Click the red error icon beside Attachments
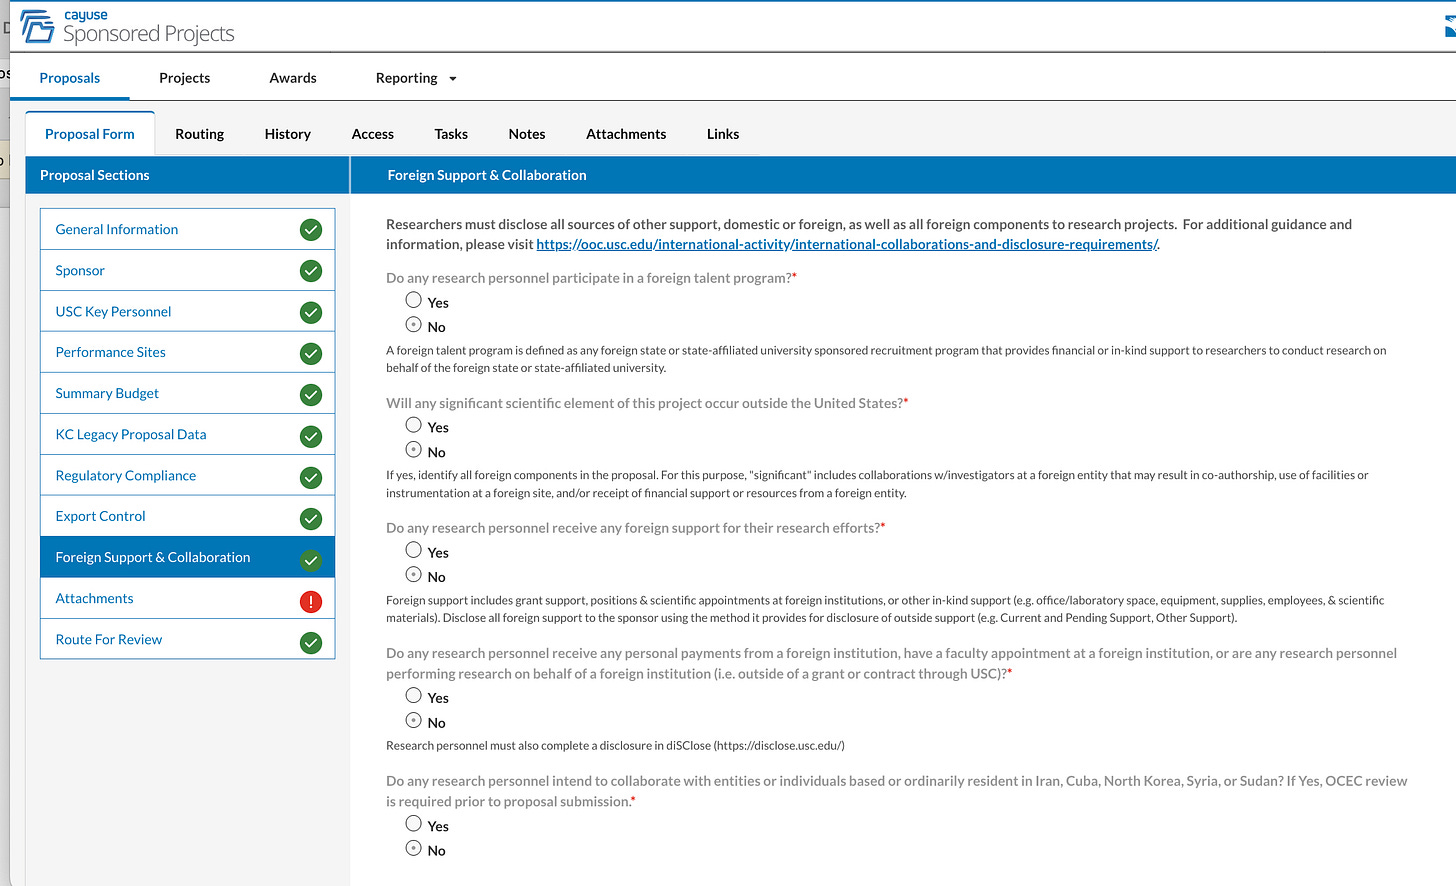This screenshot has width=1456, height=886. point(311,601)
